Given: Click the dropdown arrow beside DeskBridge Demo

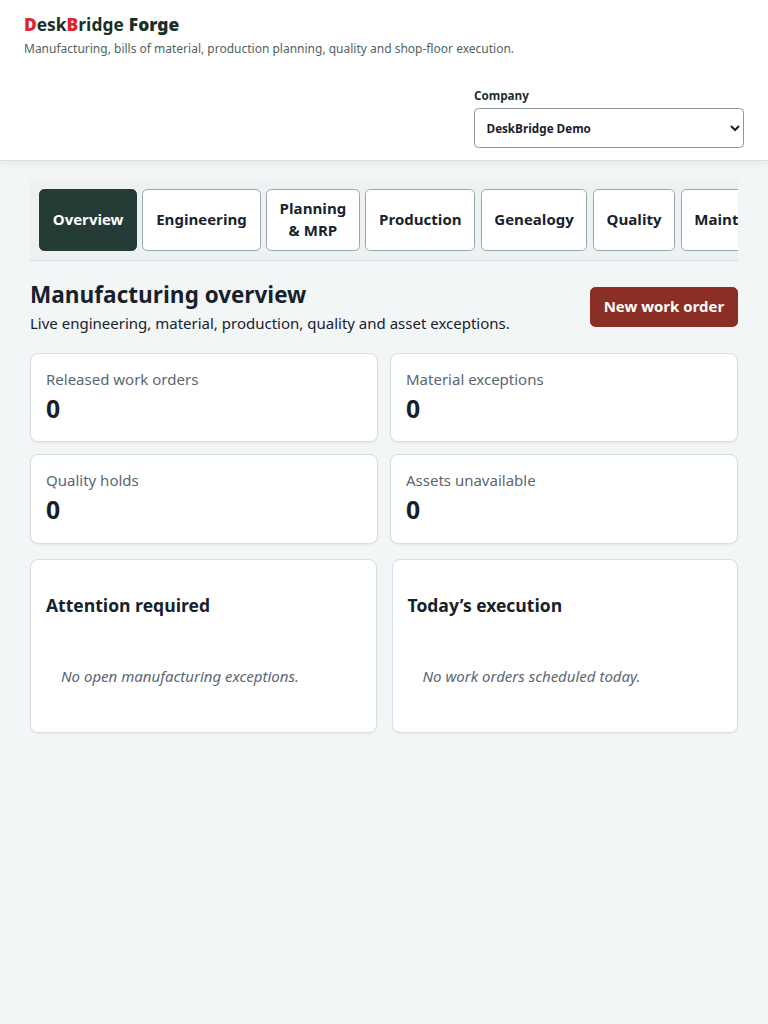Looking at the screenshot, I should pyautogui.click(x=735, y=128).
